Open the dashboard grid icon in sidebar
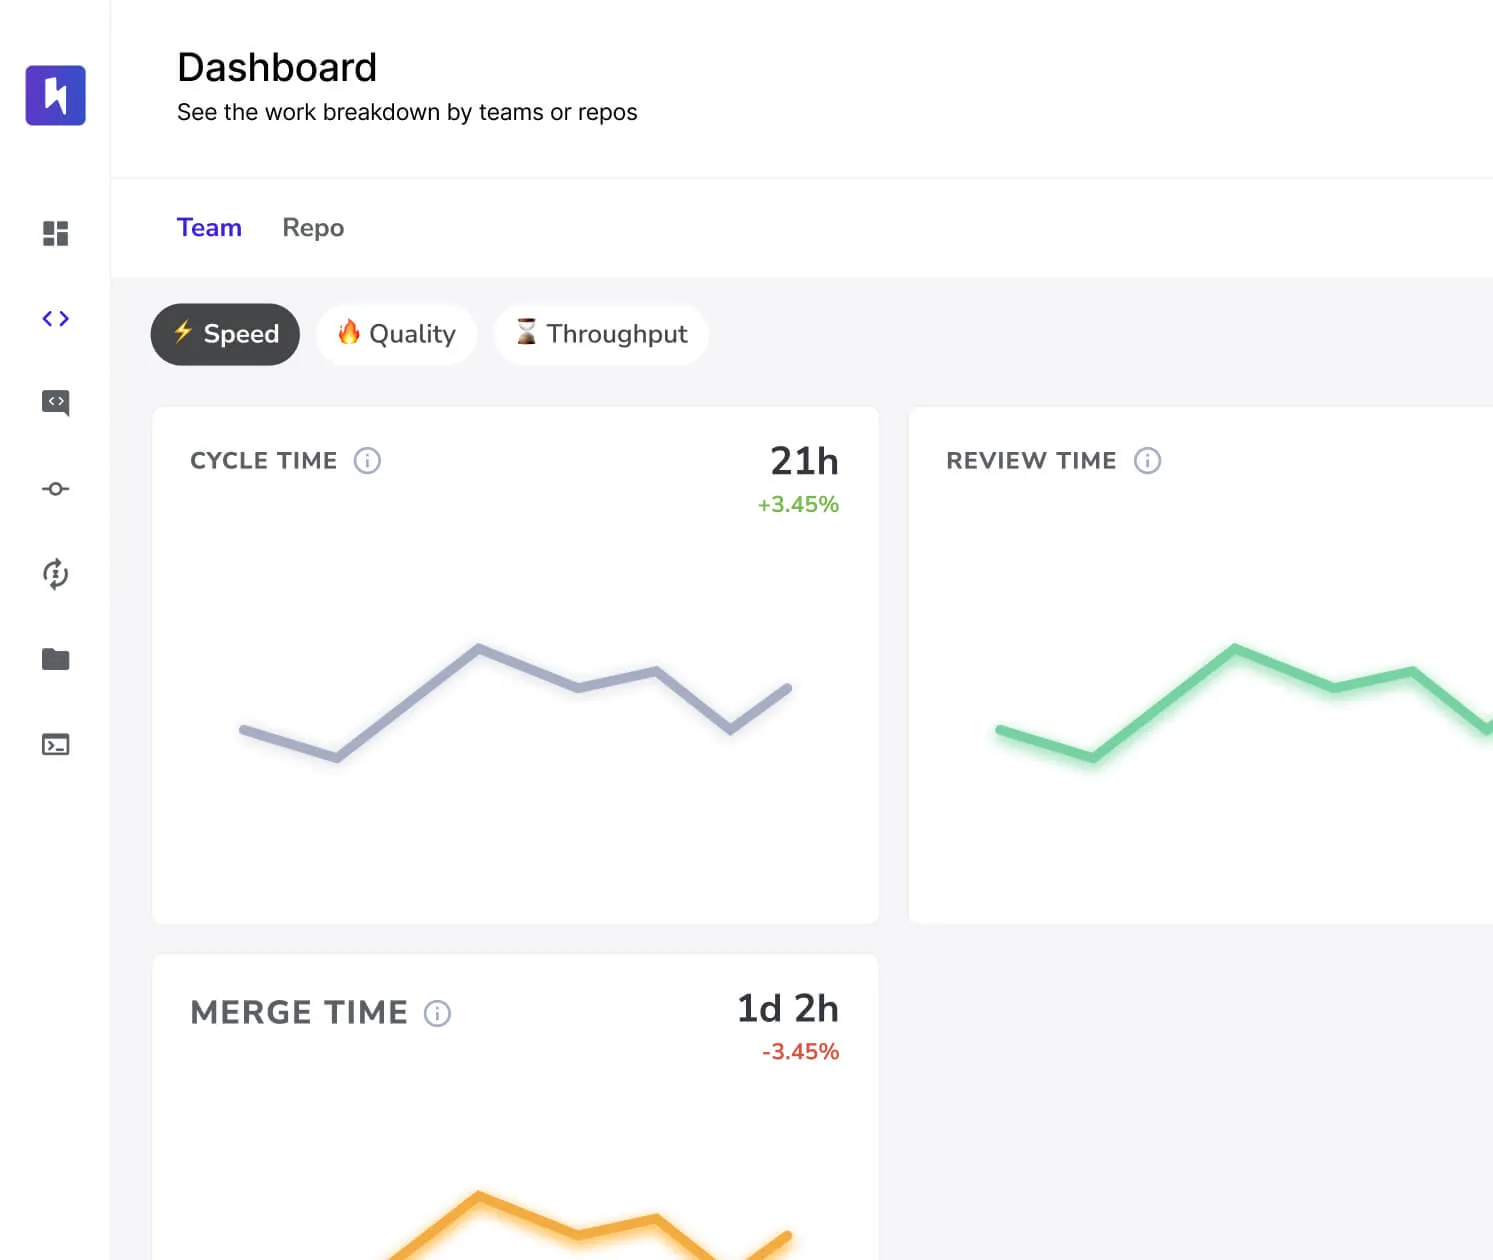The height and width of the screenshot is (1260, 1493). pyautogui.click(x=55, y=233)
